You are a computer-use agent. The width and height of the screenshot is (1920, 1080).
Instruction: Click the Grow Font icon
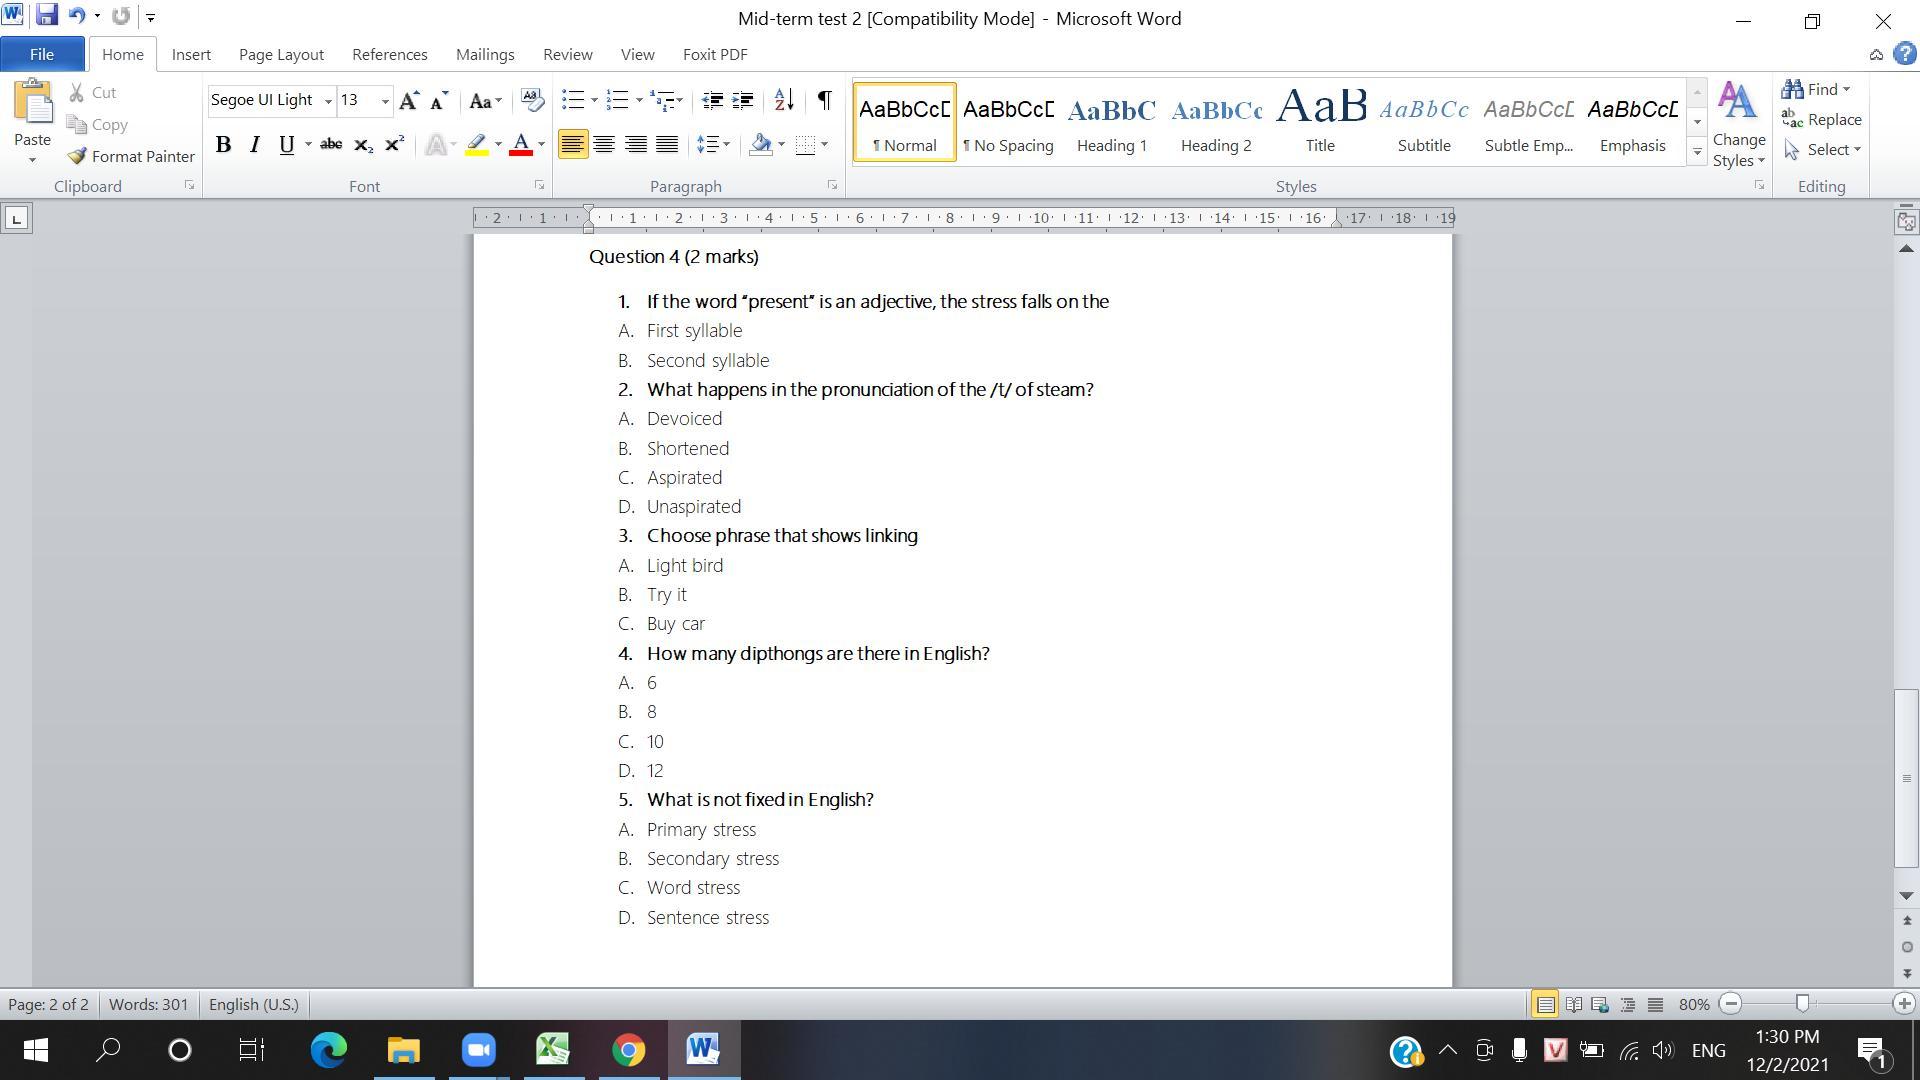pyautogui.click(x=408, y=100)
